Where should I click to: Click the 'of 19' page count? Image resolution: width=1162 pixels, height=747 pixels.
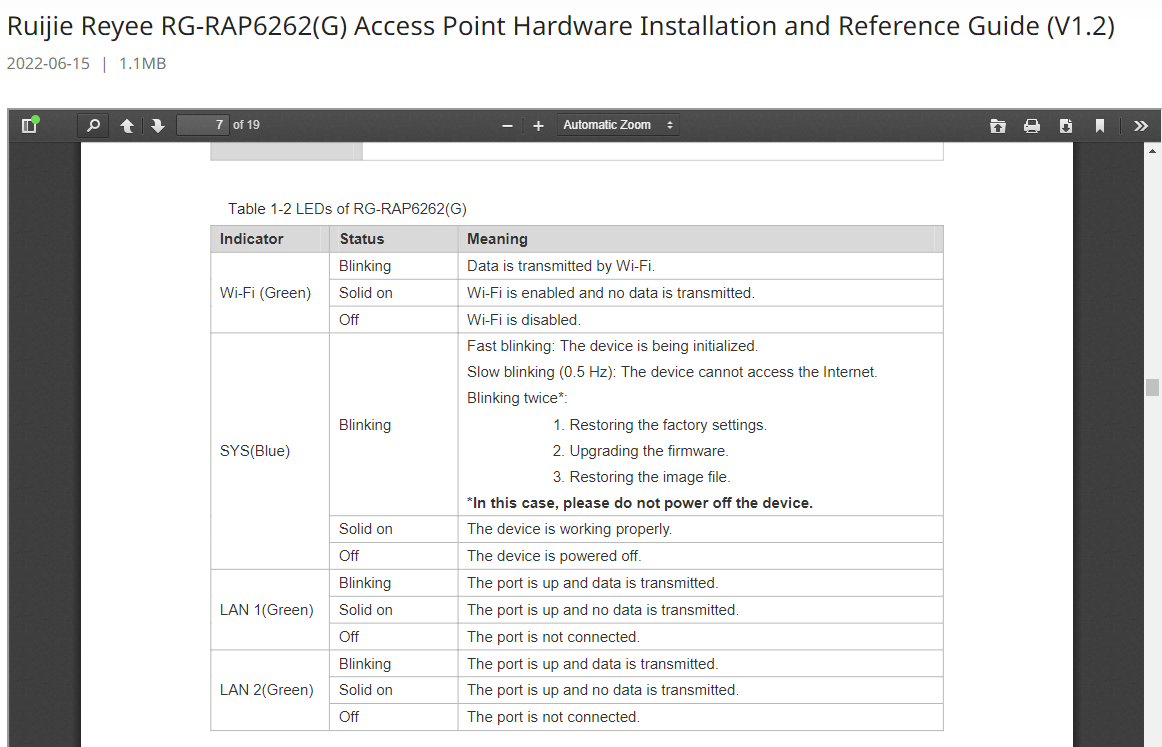(x=246, y=125)
